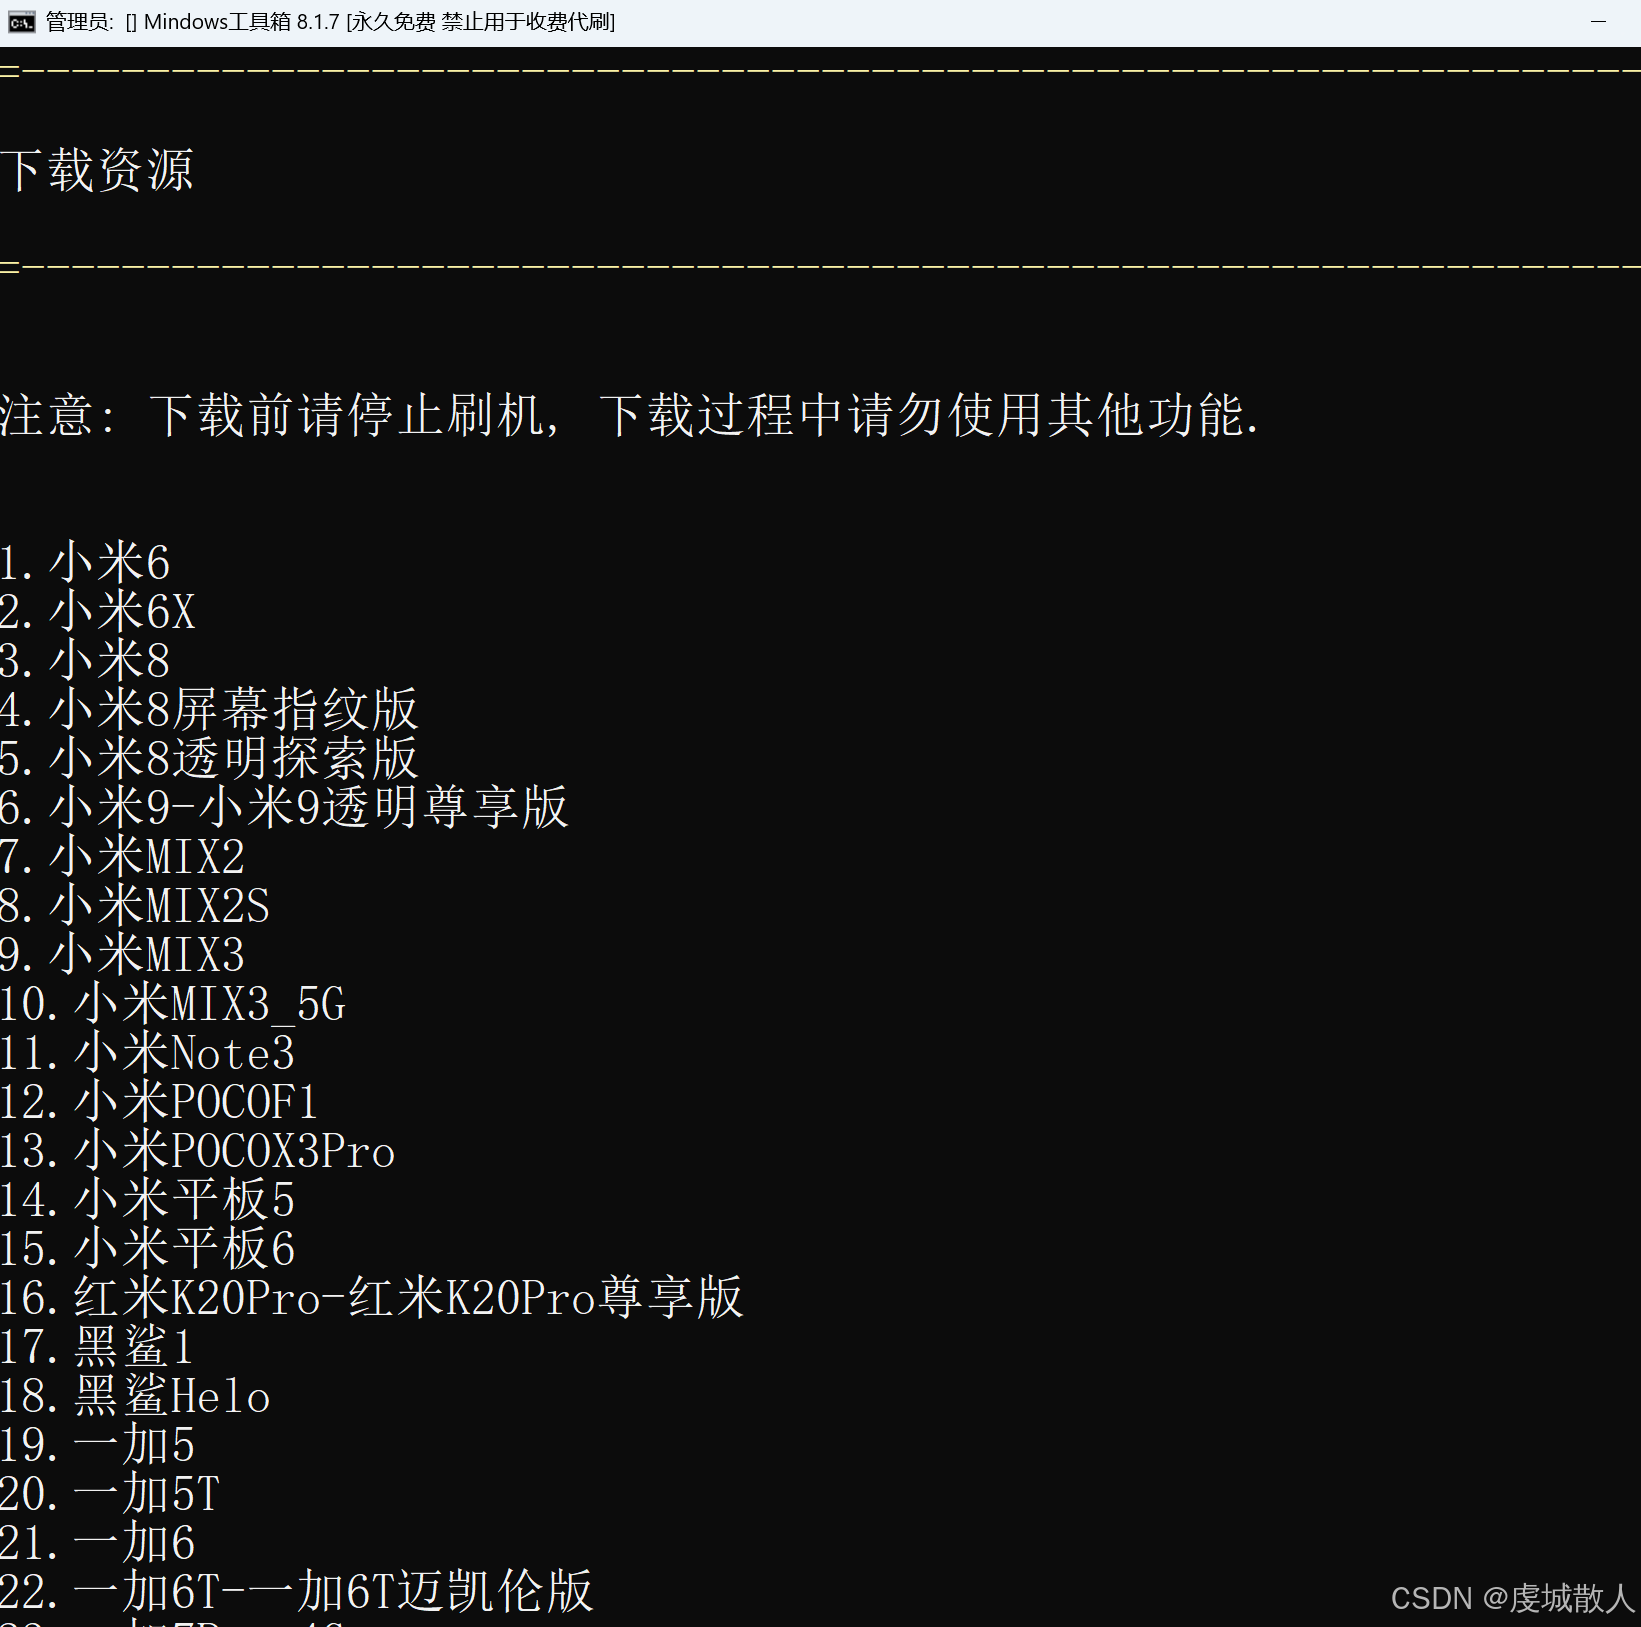Select entry '19. 一加5'
The height and width of the screenshot is (1627, 1641).
(x=98, y=1444)
